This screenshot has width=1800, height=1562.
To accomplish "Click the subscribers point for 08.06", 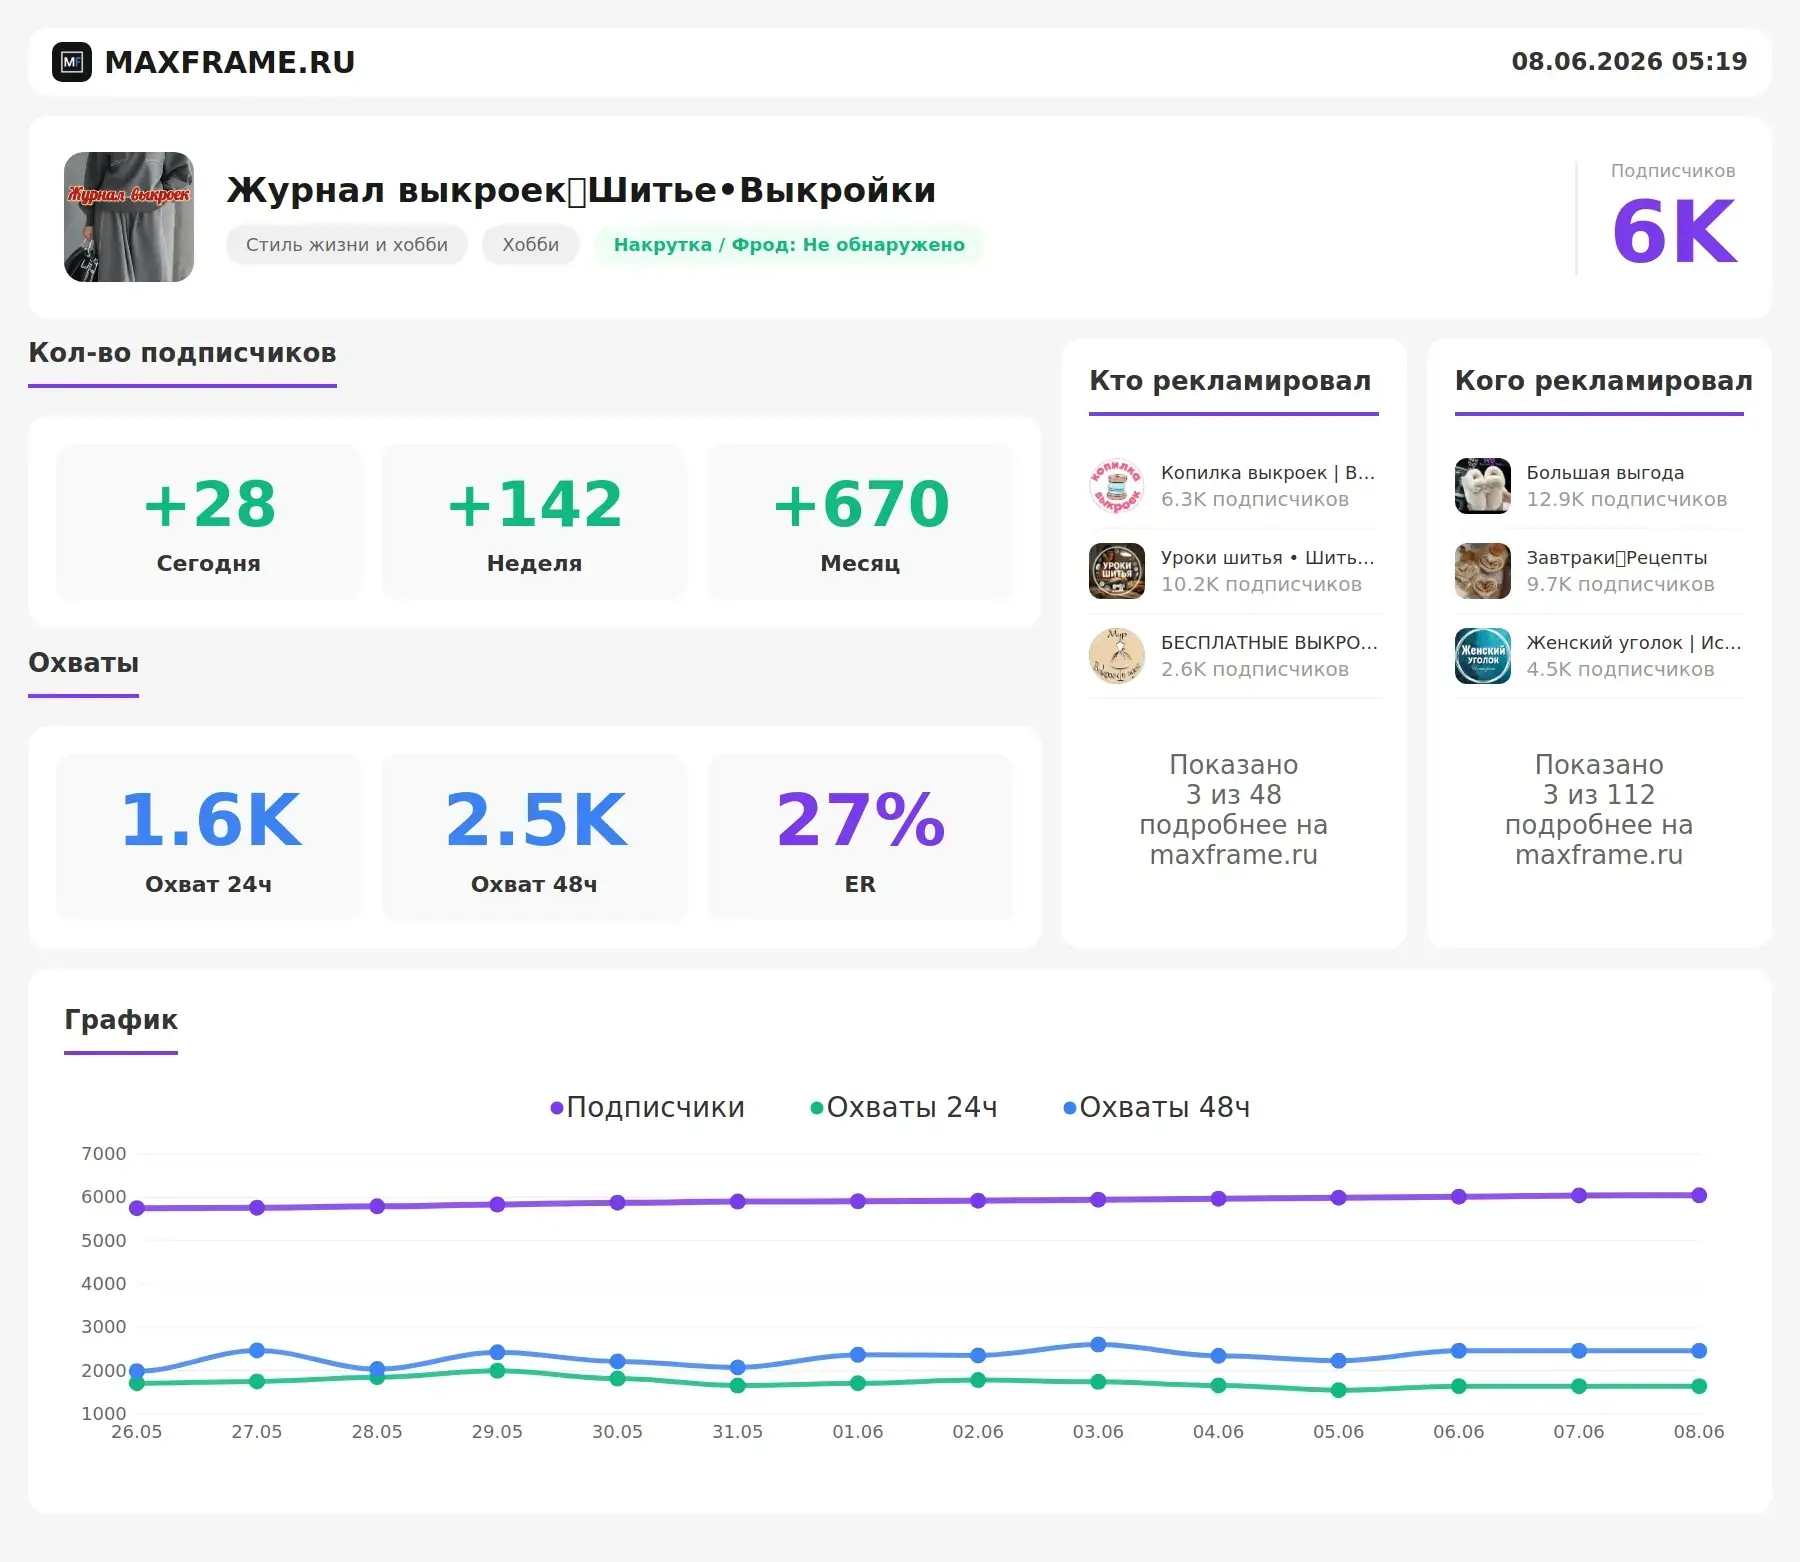I will tap(1699, 1195).
